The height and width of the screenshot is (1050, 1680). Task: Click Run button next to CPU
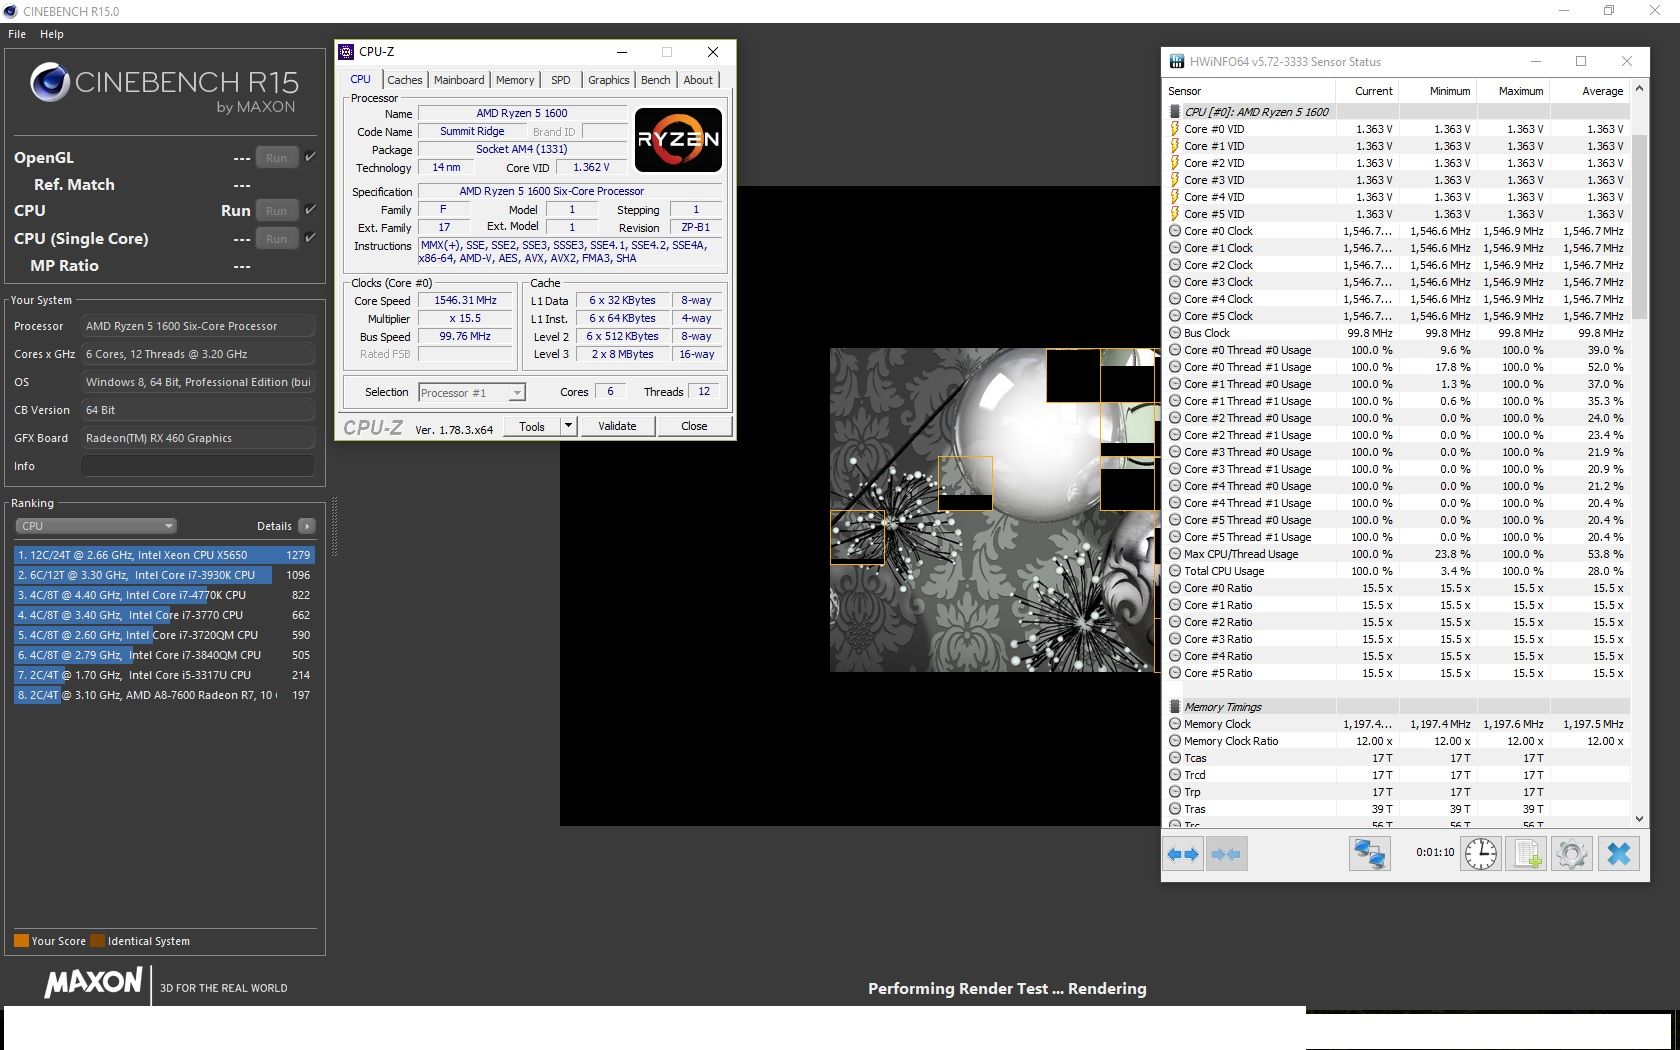click(276, 211)
